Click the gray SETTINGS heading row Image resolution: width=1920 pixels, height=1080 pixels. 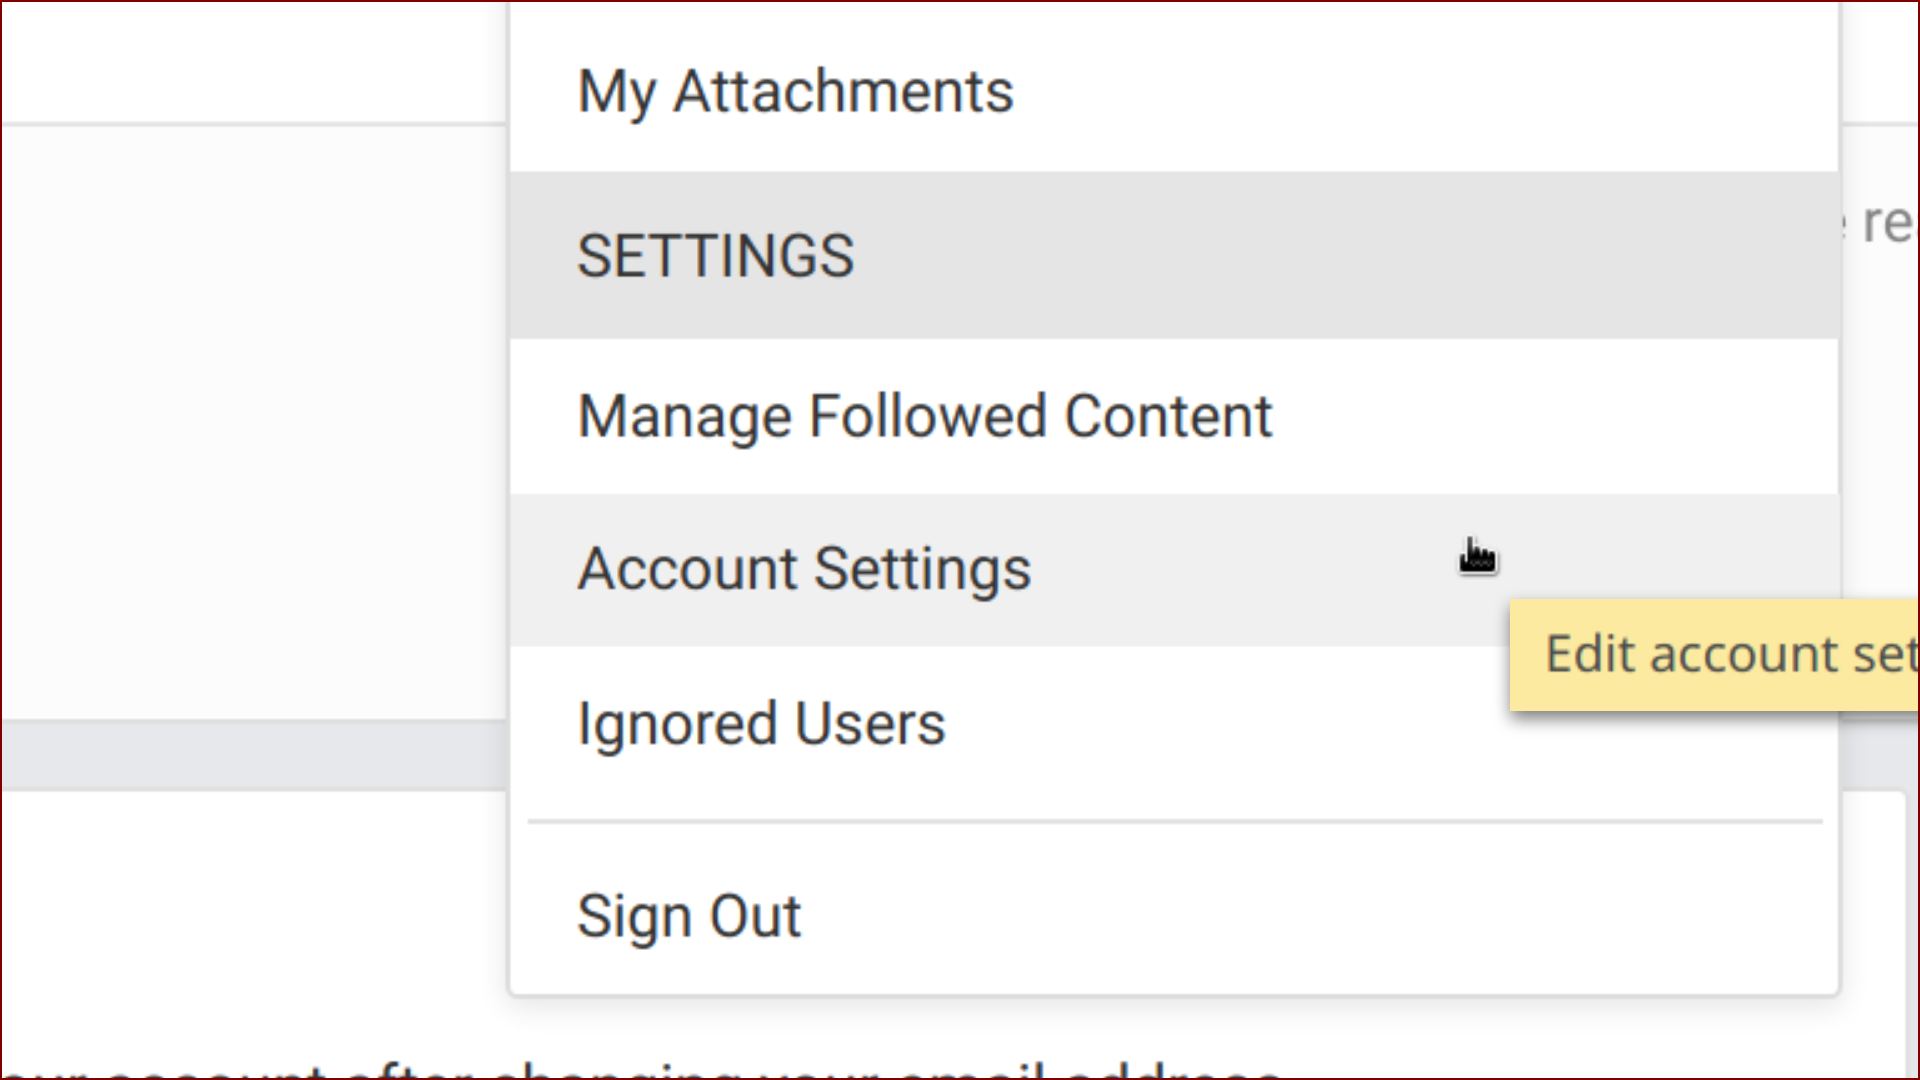[1174, 255]
